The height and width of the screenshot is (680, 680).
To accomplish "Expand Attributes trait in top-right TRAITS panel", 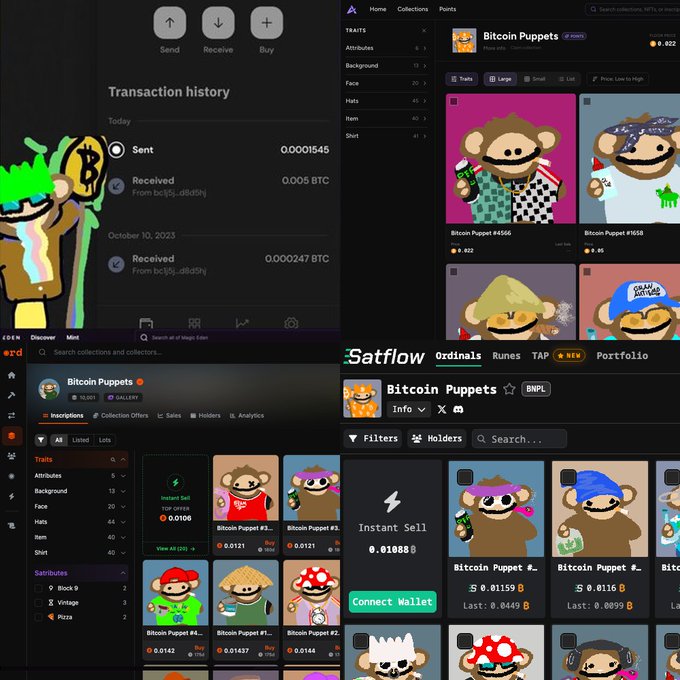I will point(386,48).
